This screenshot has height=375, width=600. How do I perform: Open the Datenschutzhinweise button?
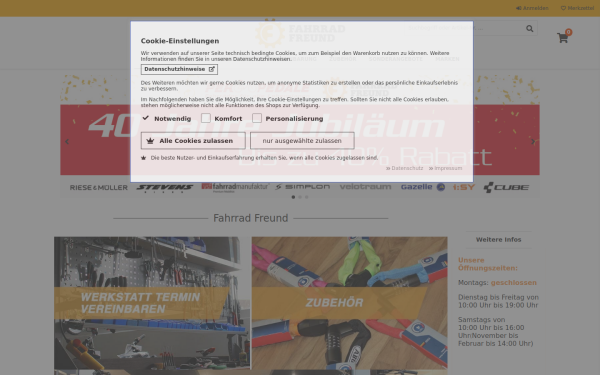click(x=179, y=69)
